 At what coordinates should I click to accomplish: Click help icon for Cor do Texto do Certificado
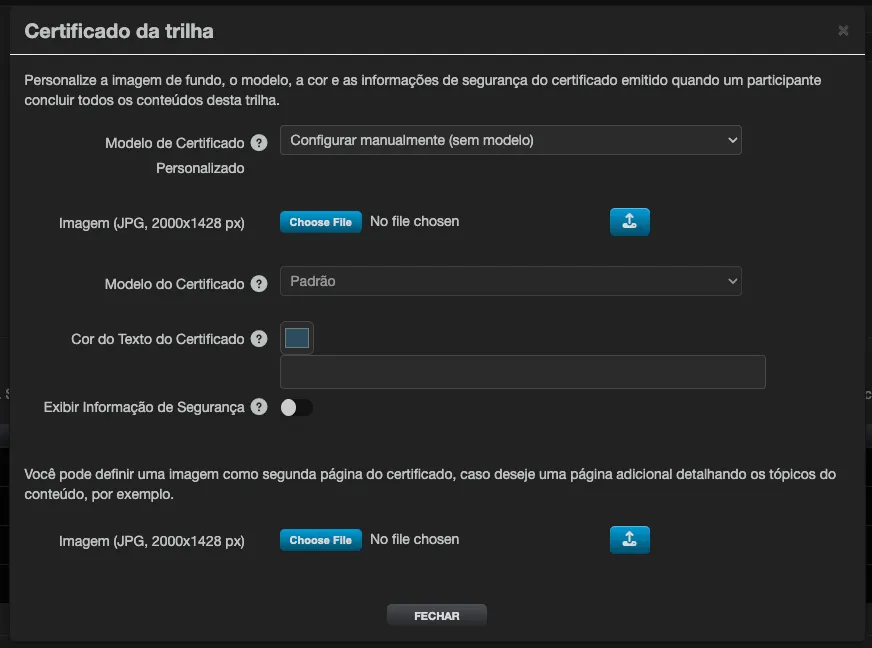tap(259, 339)
